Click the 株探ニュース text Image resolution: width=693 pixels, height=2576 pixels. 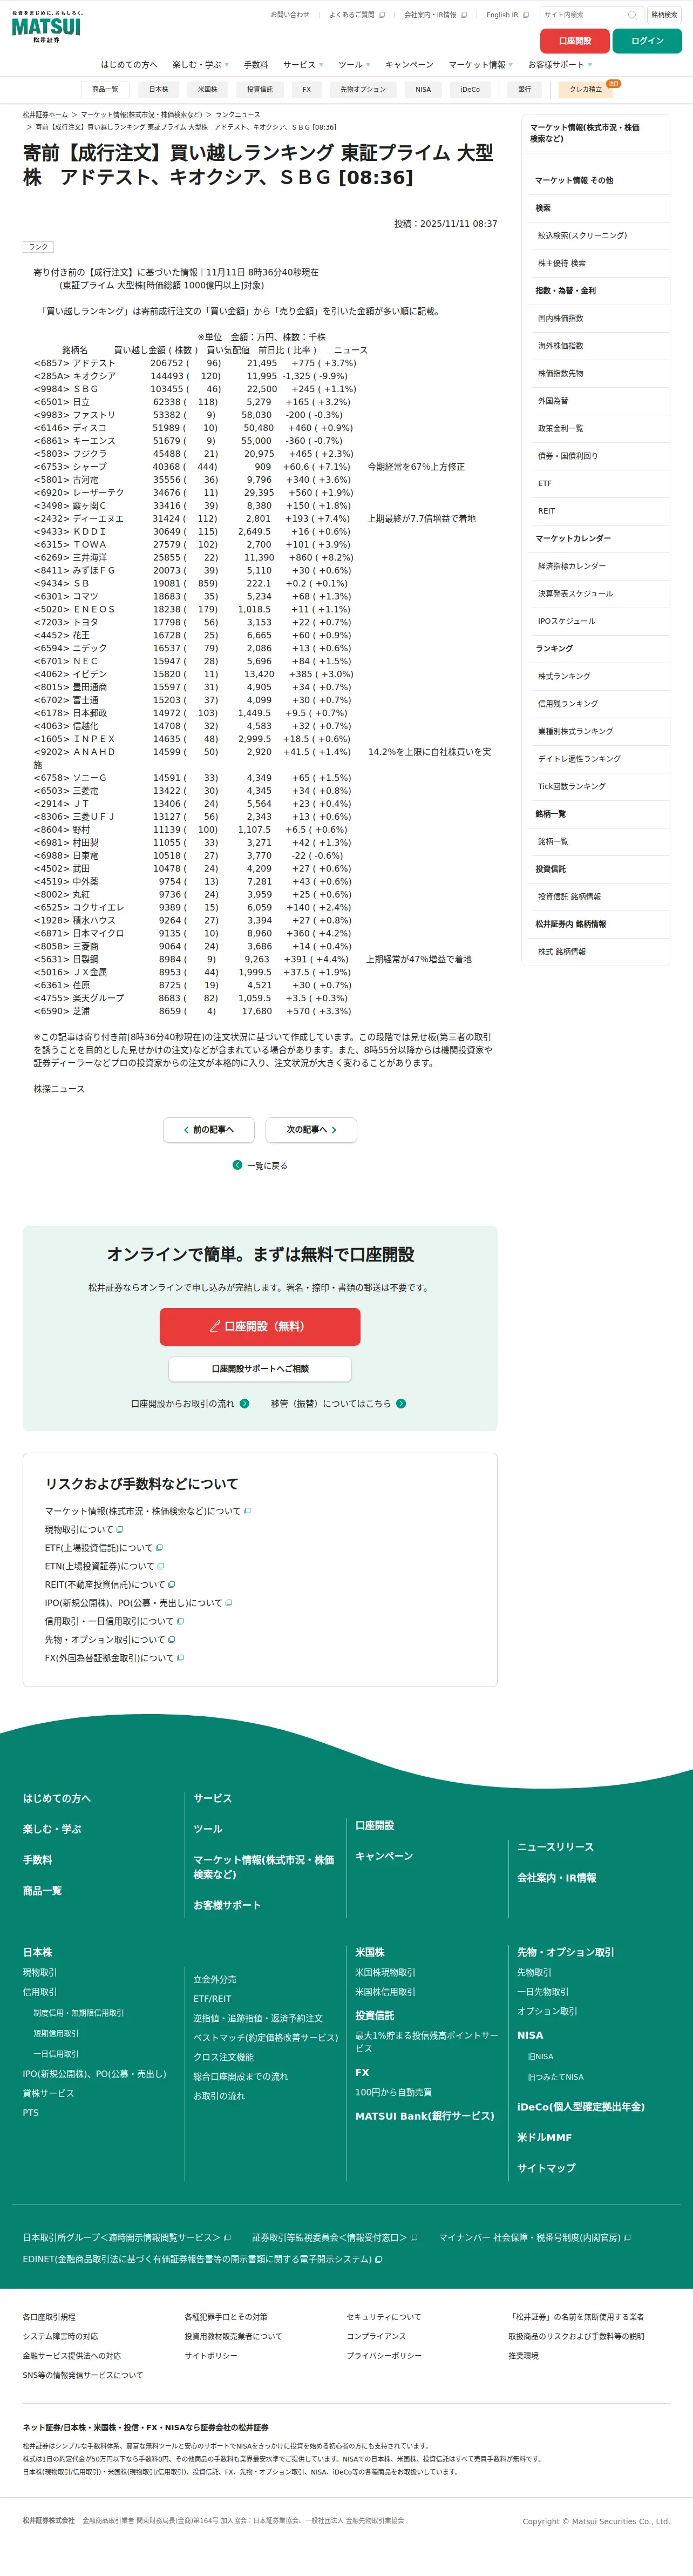point(59,1089)
